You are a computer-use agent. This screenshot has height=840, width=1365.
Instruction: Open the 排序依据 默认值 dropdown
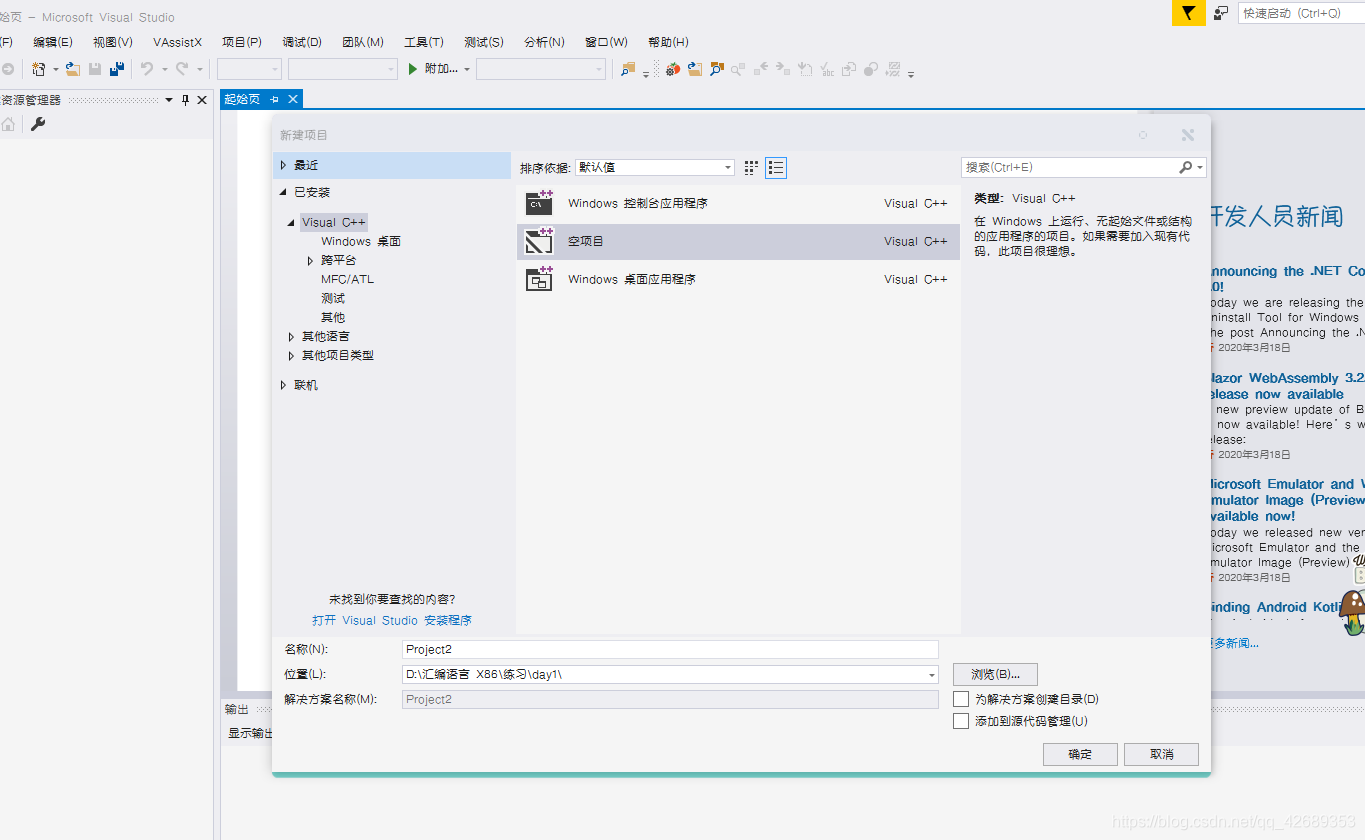pyautogui.click(x=655, y=168)
